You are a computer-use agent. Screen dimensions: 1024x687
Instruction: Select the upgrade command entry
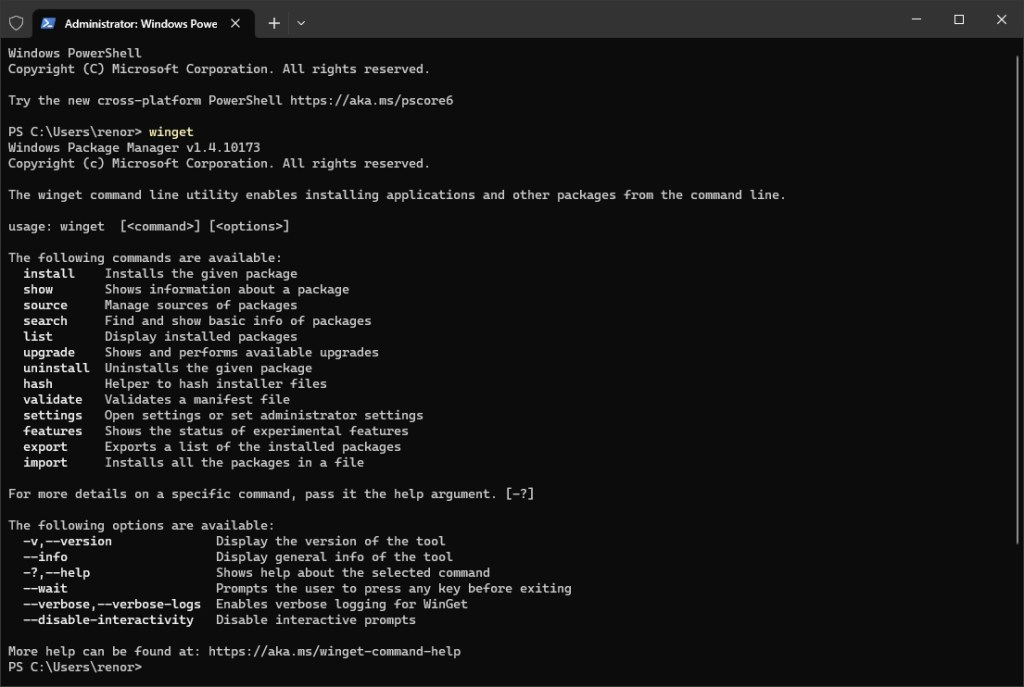coord(49,352)
